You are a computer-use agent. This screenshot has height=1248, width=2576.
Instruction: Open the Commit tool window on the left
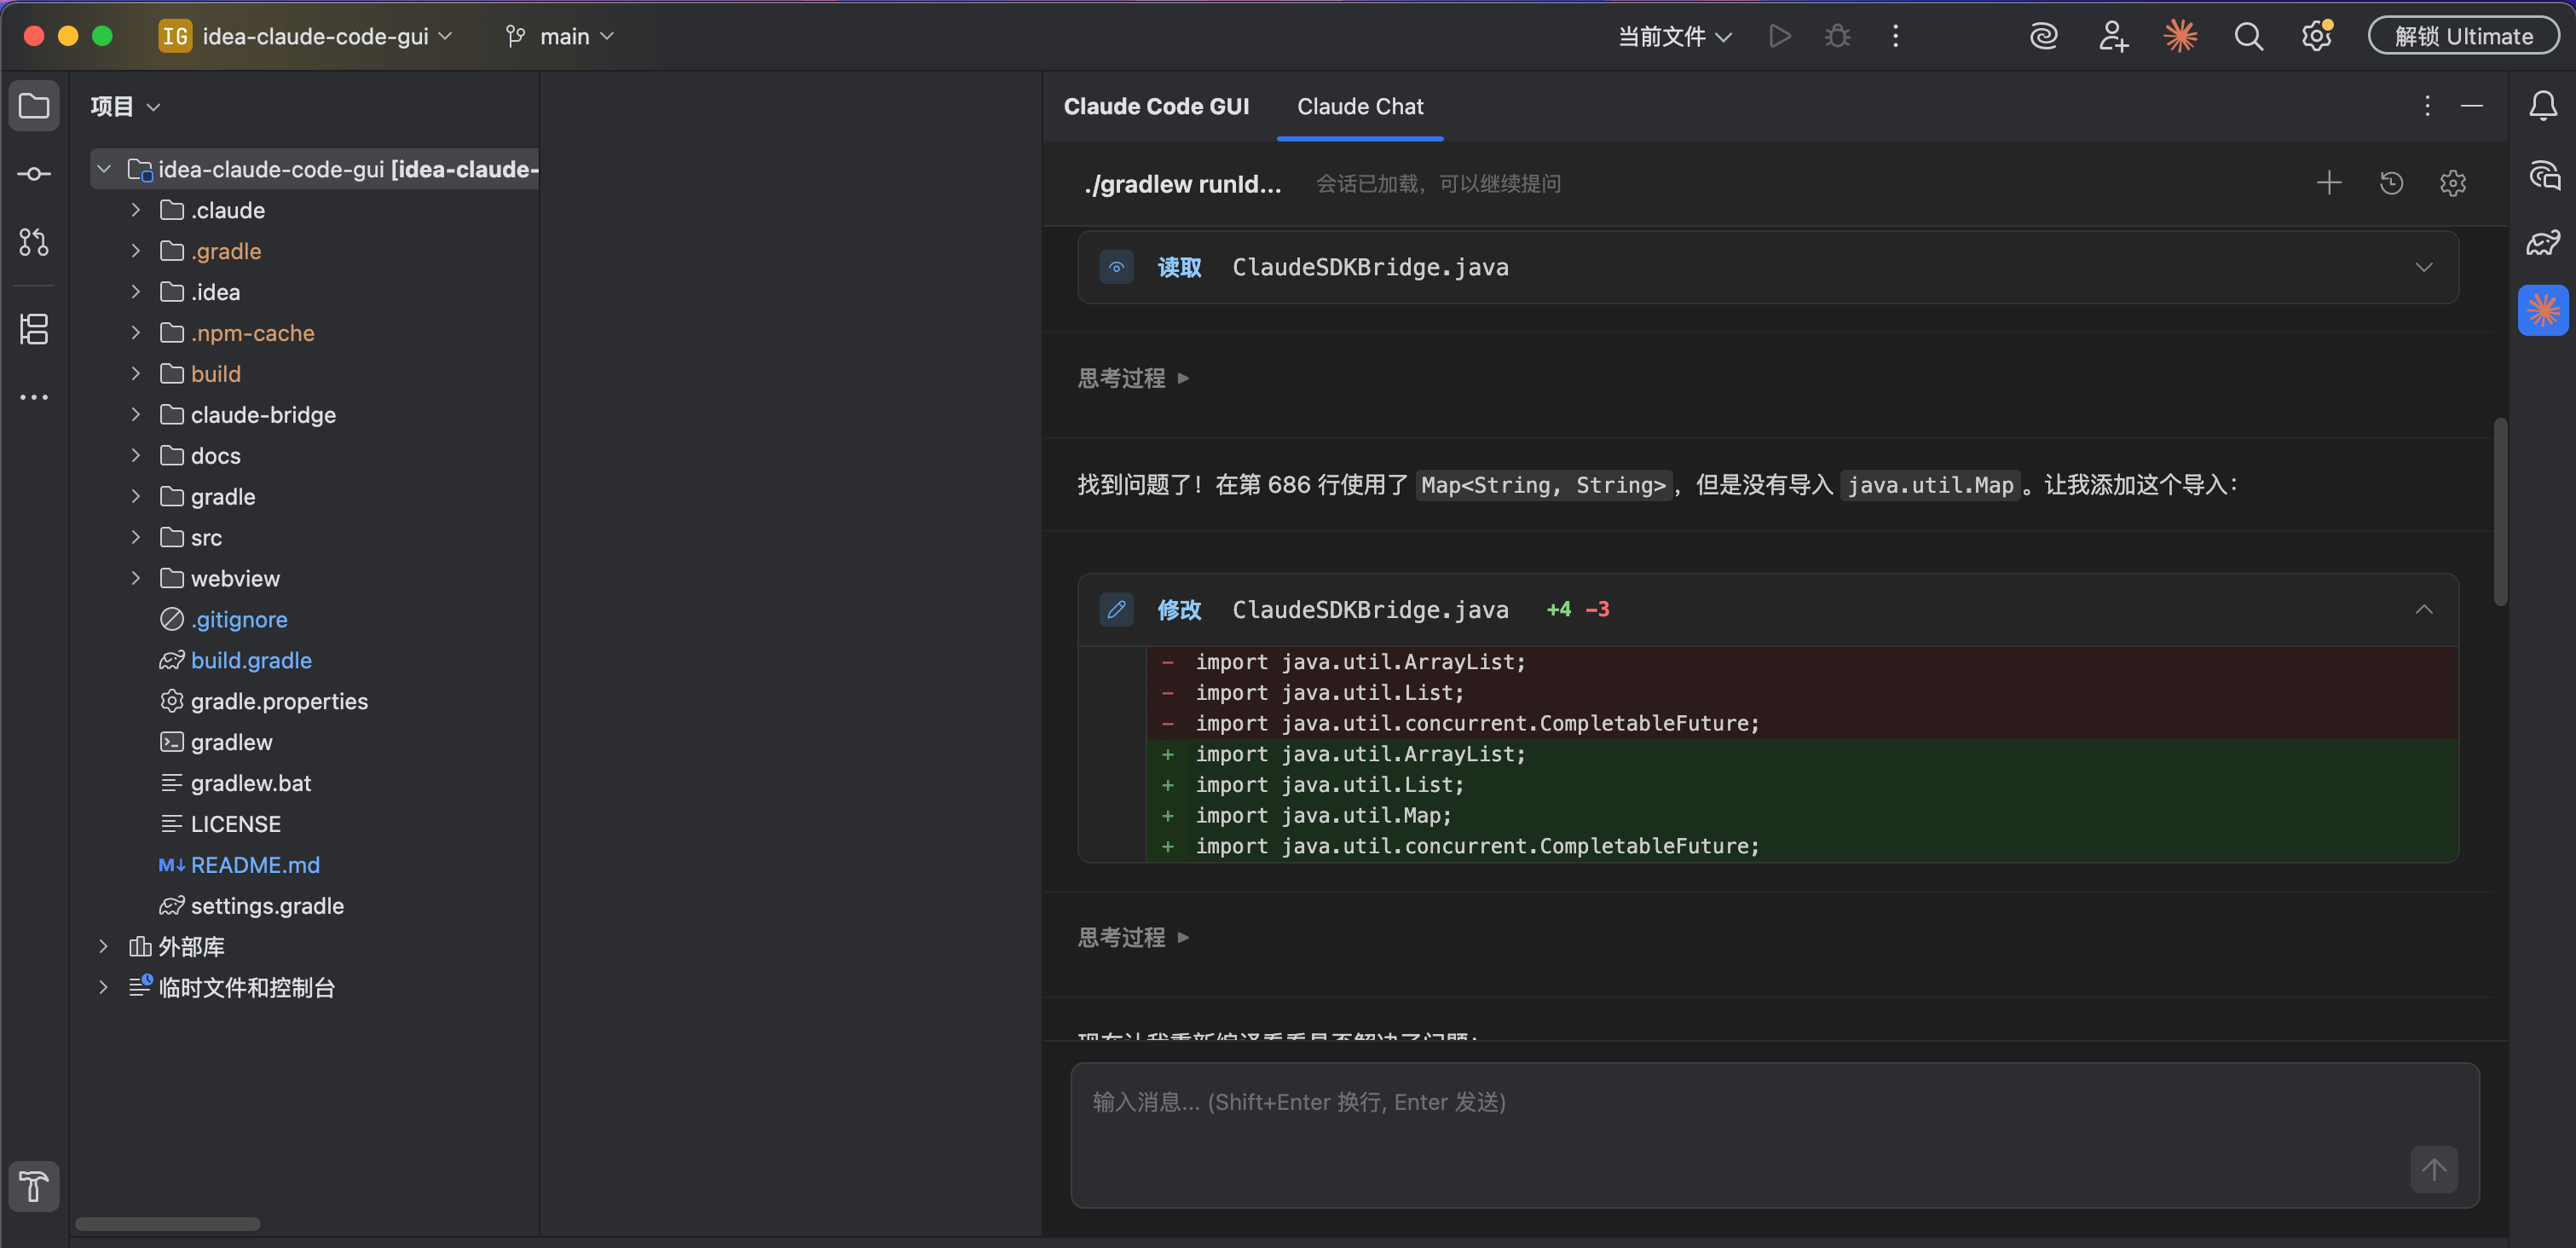[x=34, y=173]
